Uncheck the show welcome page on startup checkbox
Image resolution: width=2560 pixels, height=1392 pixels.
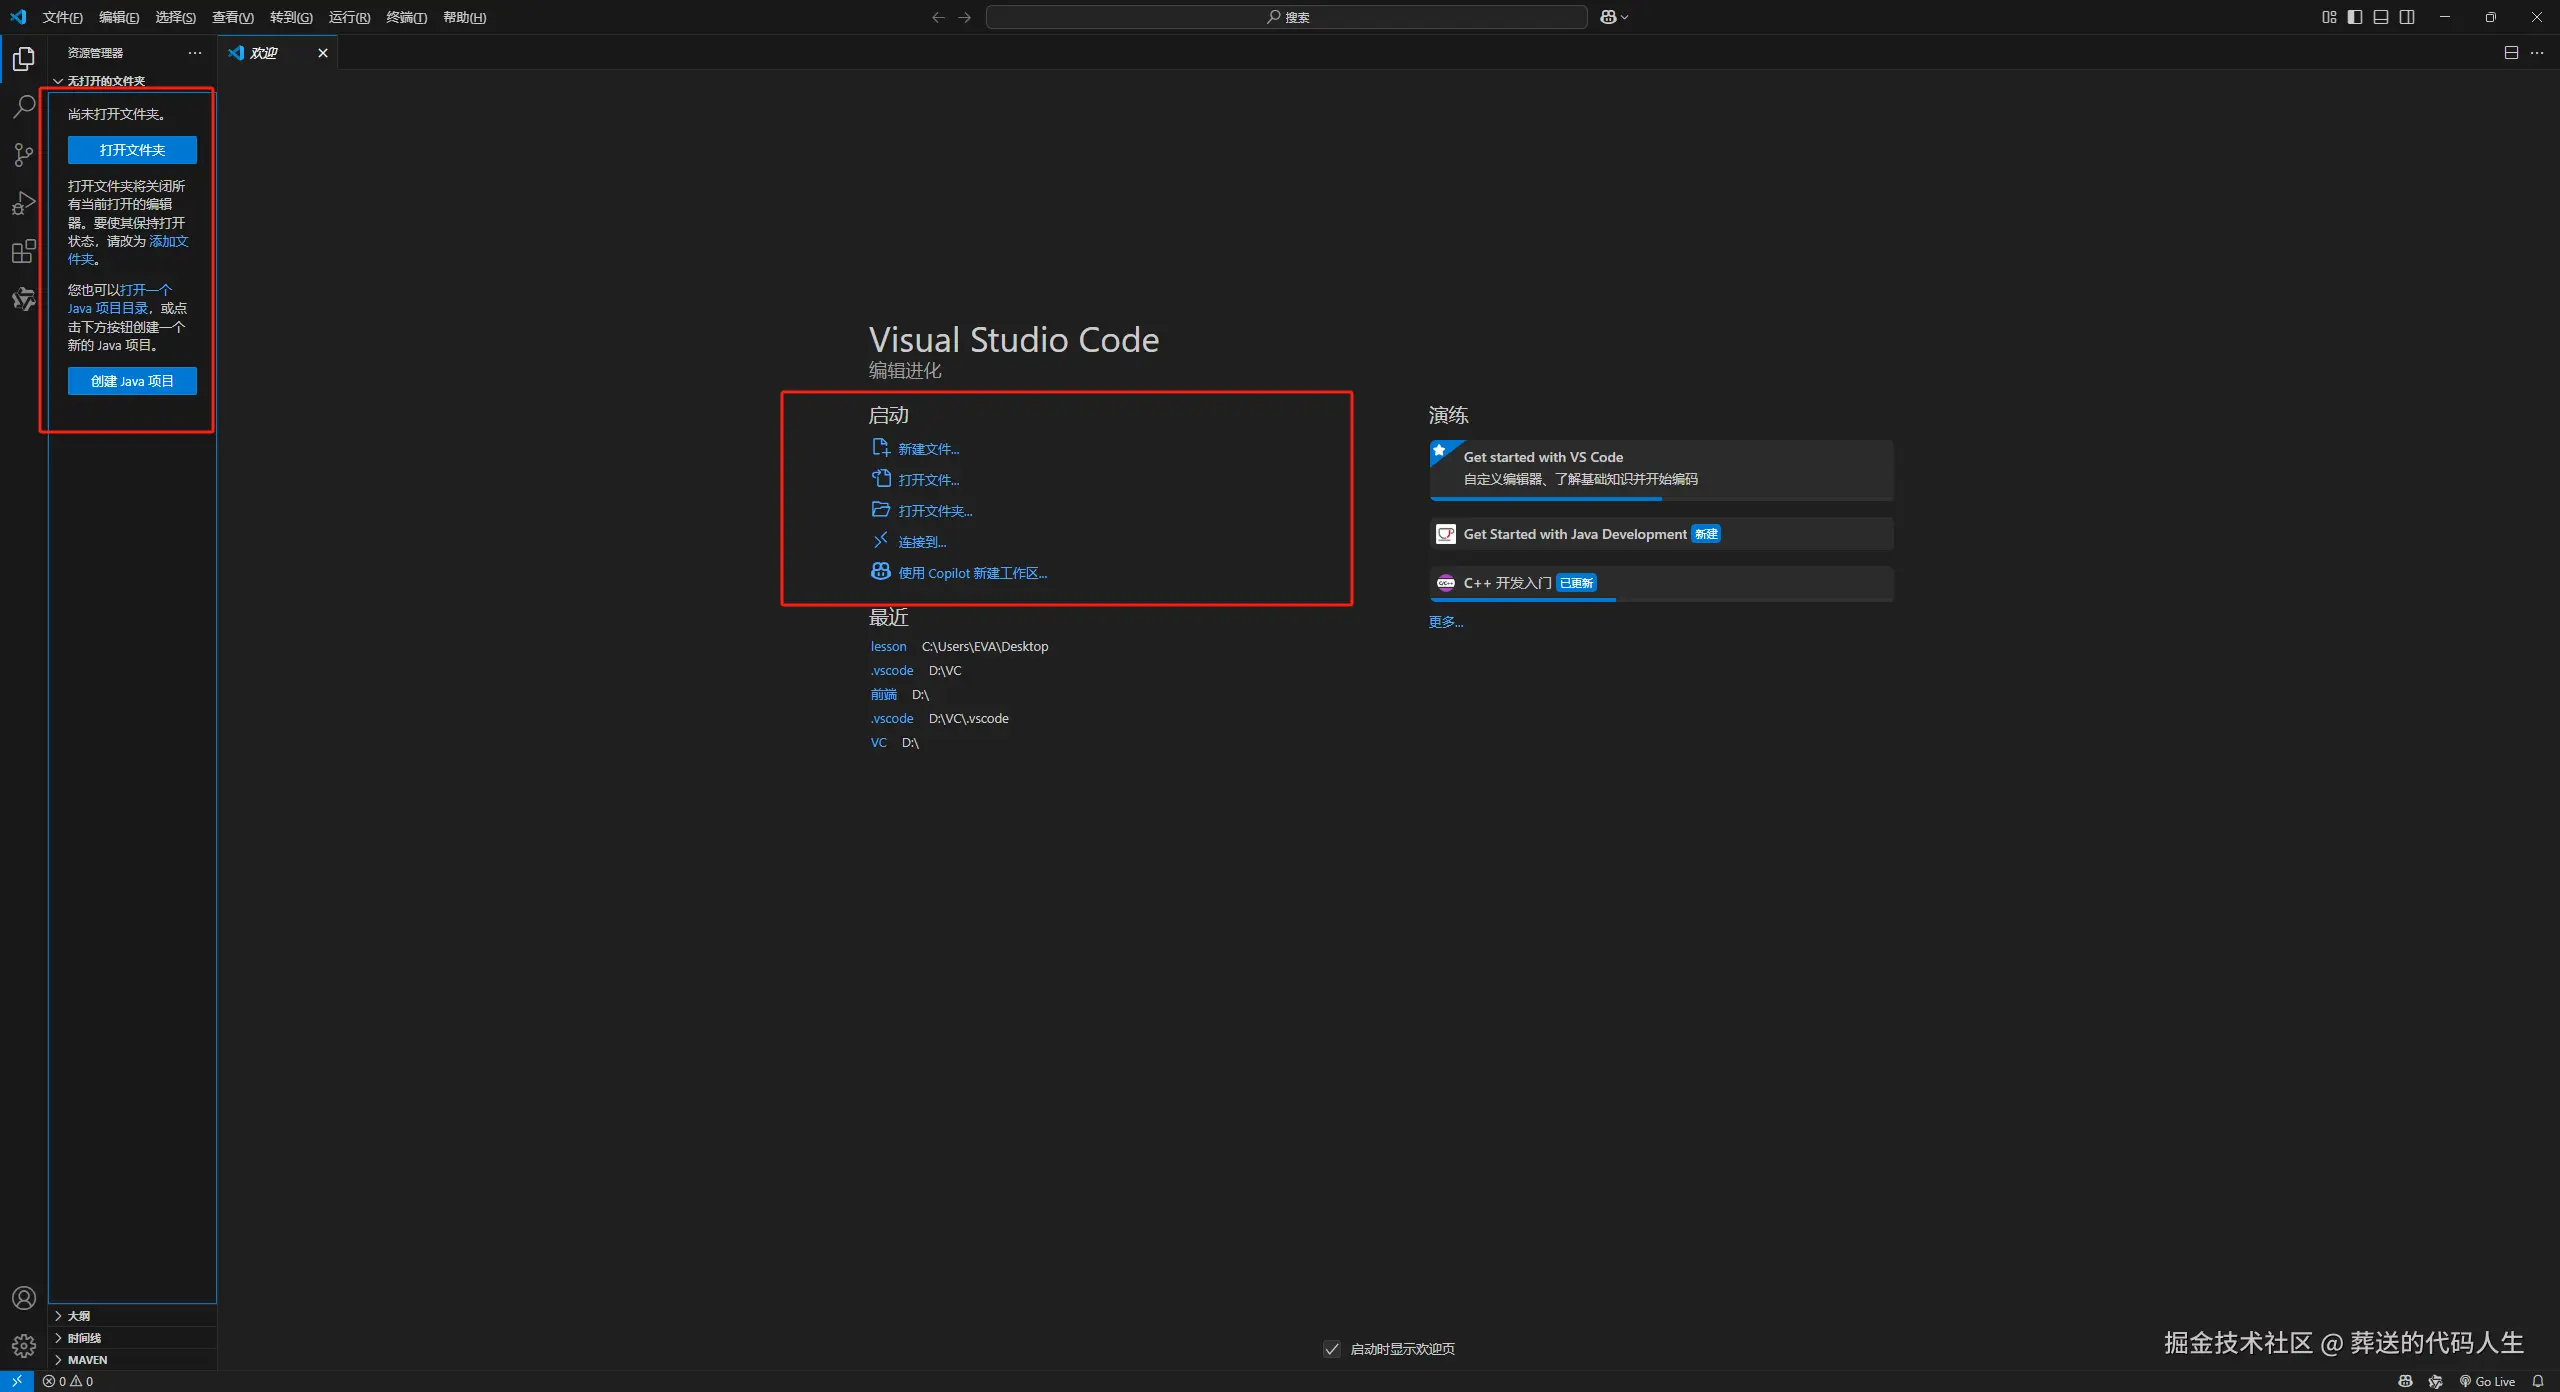click(1331, 1349)
